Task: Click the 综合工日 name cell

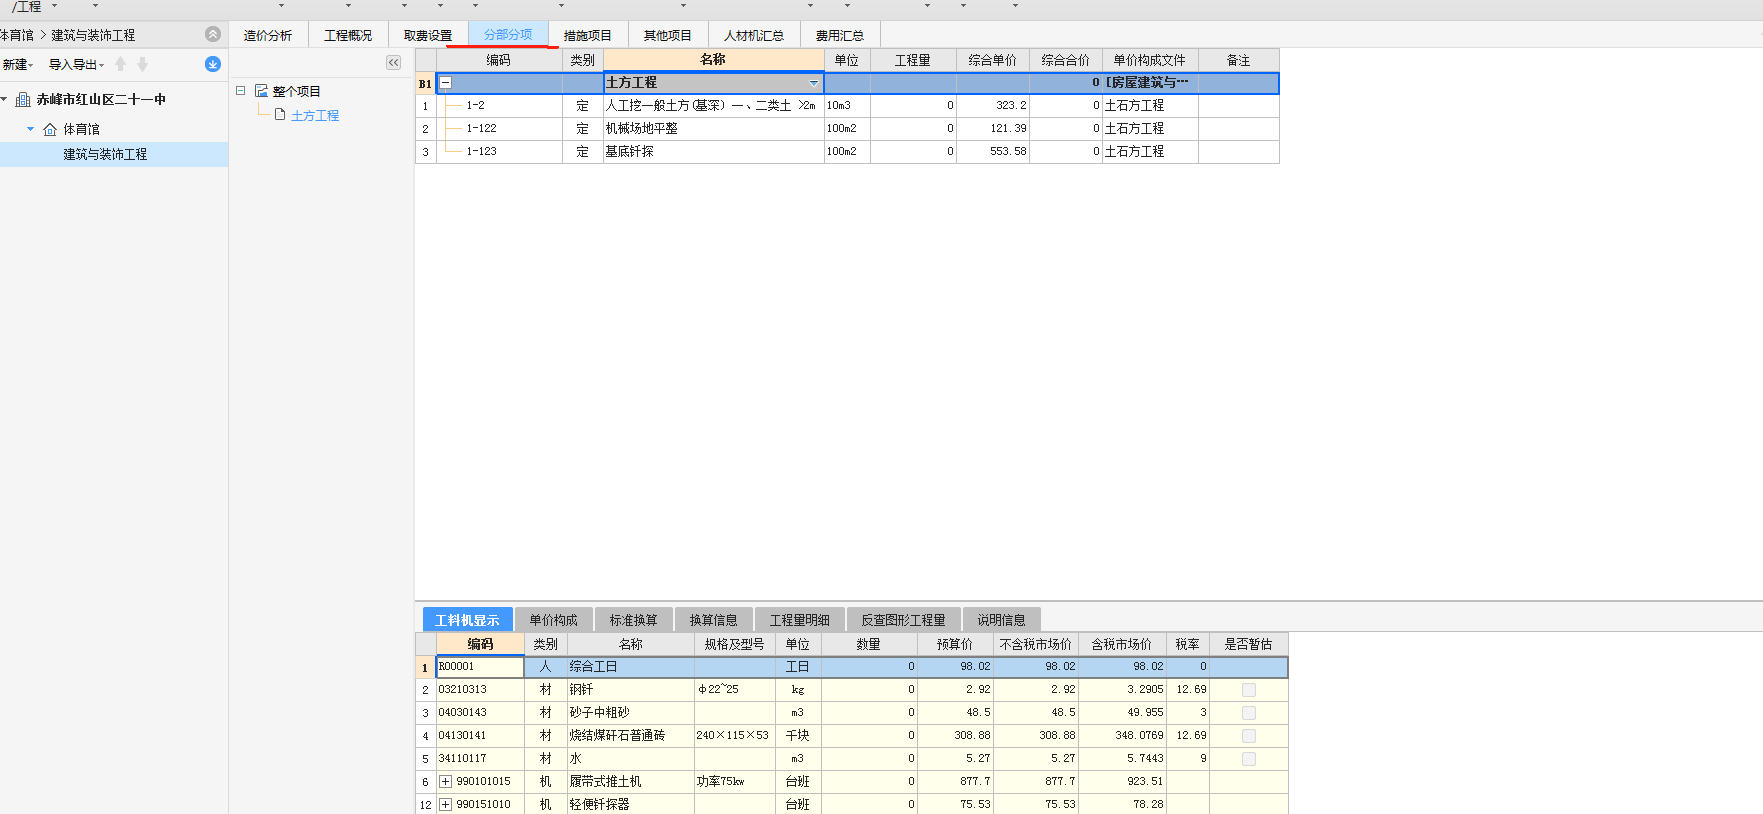Action: click(631, 667)
